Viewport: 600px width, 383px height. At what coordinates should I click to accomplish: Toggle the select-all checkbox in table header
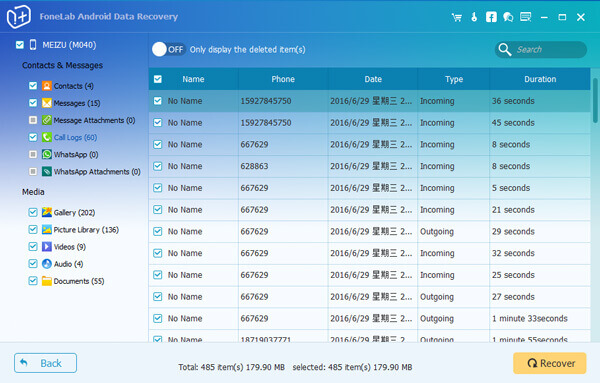pyautogui.click(x=158, y=79)
